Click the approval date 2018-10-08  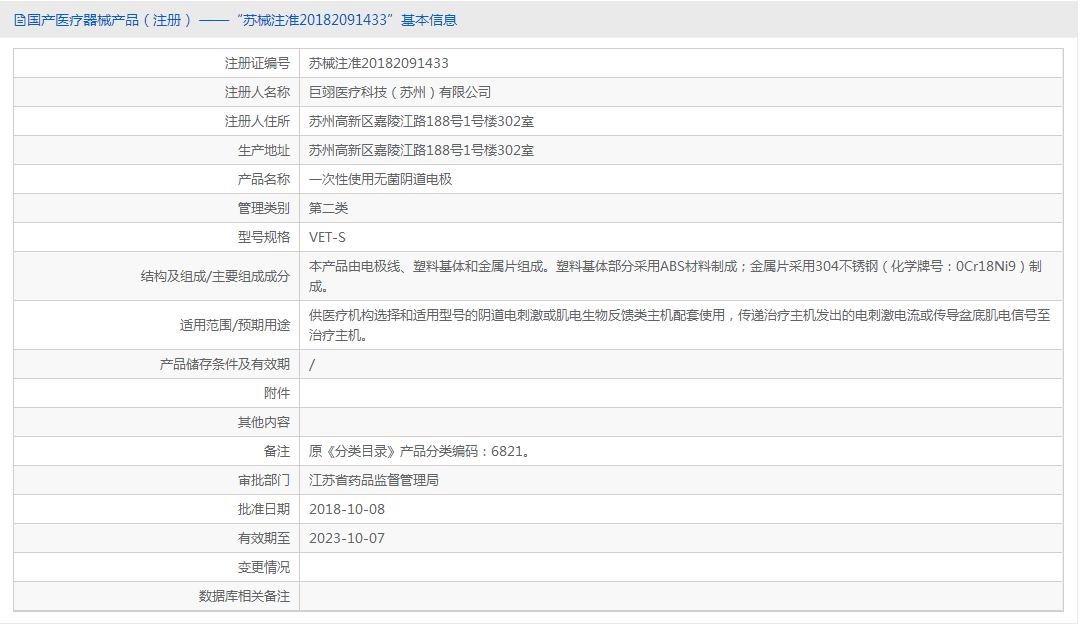(x=347, y=509)
